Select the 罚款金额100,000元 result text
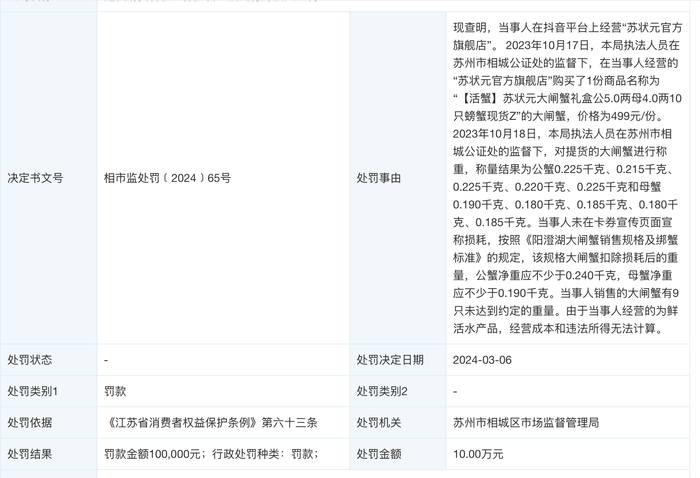This screenshot has height=478, width=700. click(x=153, y=454)
